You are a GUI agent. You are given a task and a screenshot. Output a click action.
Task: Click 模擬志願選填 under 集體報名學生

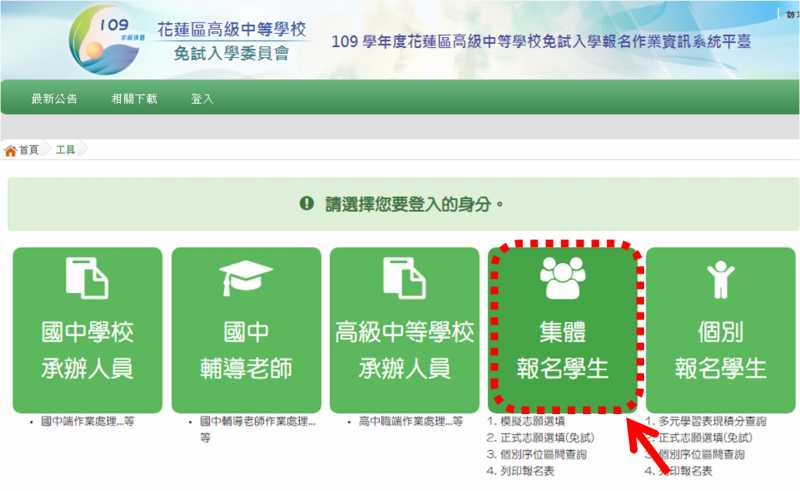click(x=536, y=423)
